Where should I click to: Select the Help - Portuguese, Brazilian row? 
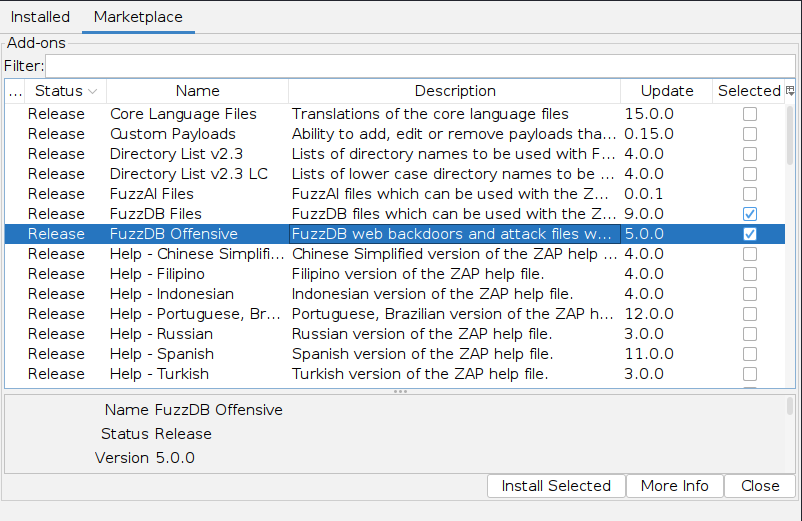tap(395, 313)
